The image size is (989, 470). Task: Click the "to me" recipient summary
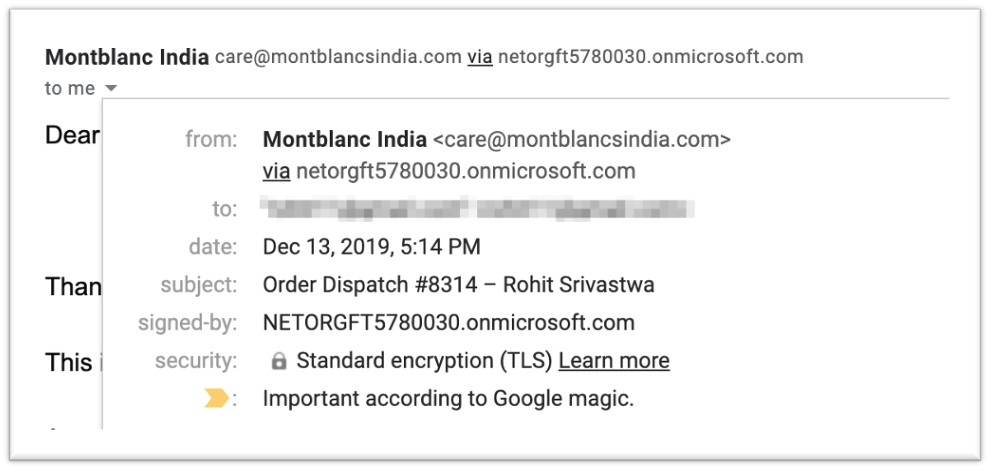pos(70,88)
